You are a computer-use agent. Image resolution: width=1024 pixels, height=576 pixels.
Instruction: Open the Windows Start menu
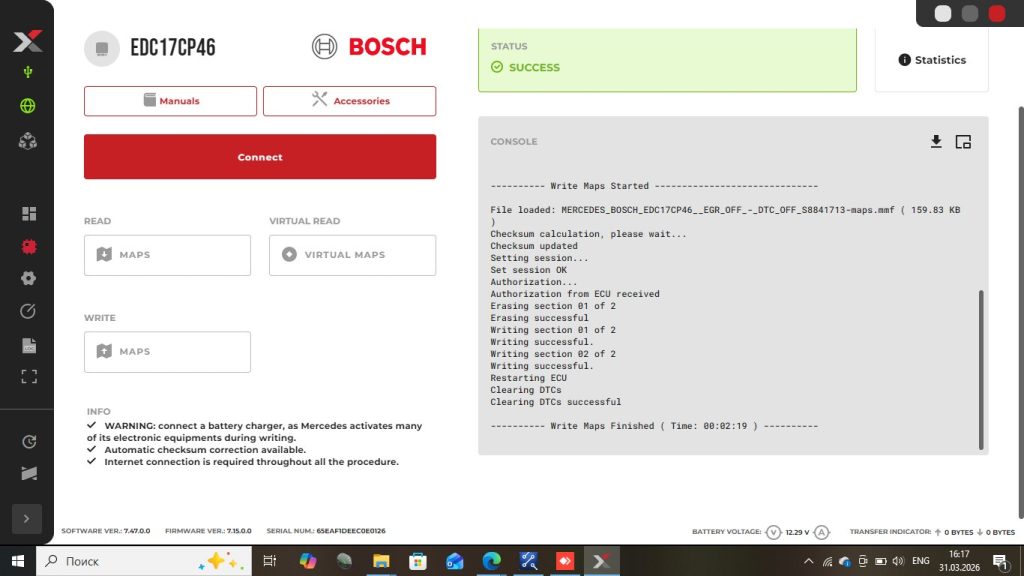pyautogui.click(x=18, y=561)
